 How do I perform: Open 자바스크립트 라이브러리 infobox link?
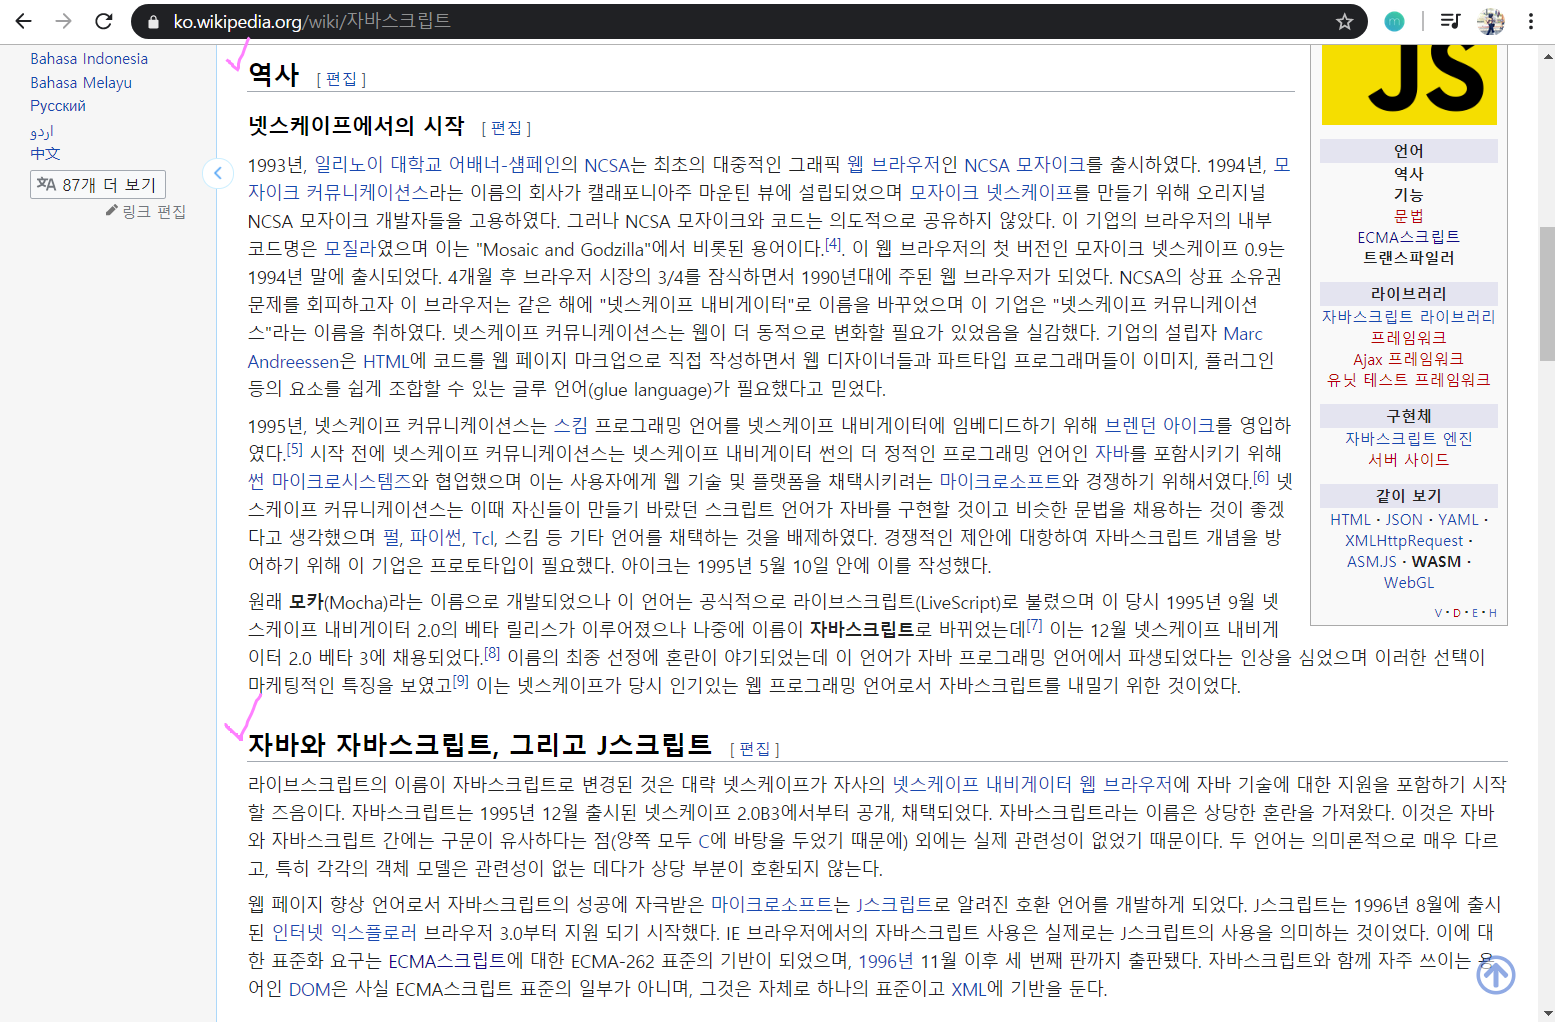[x=1408, y=316]
